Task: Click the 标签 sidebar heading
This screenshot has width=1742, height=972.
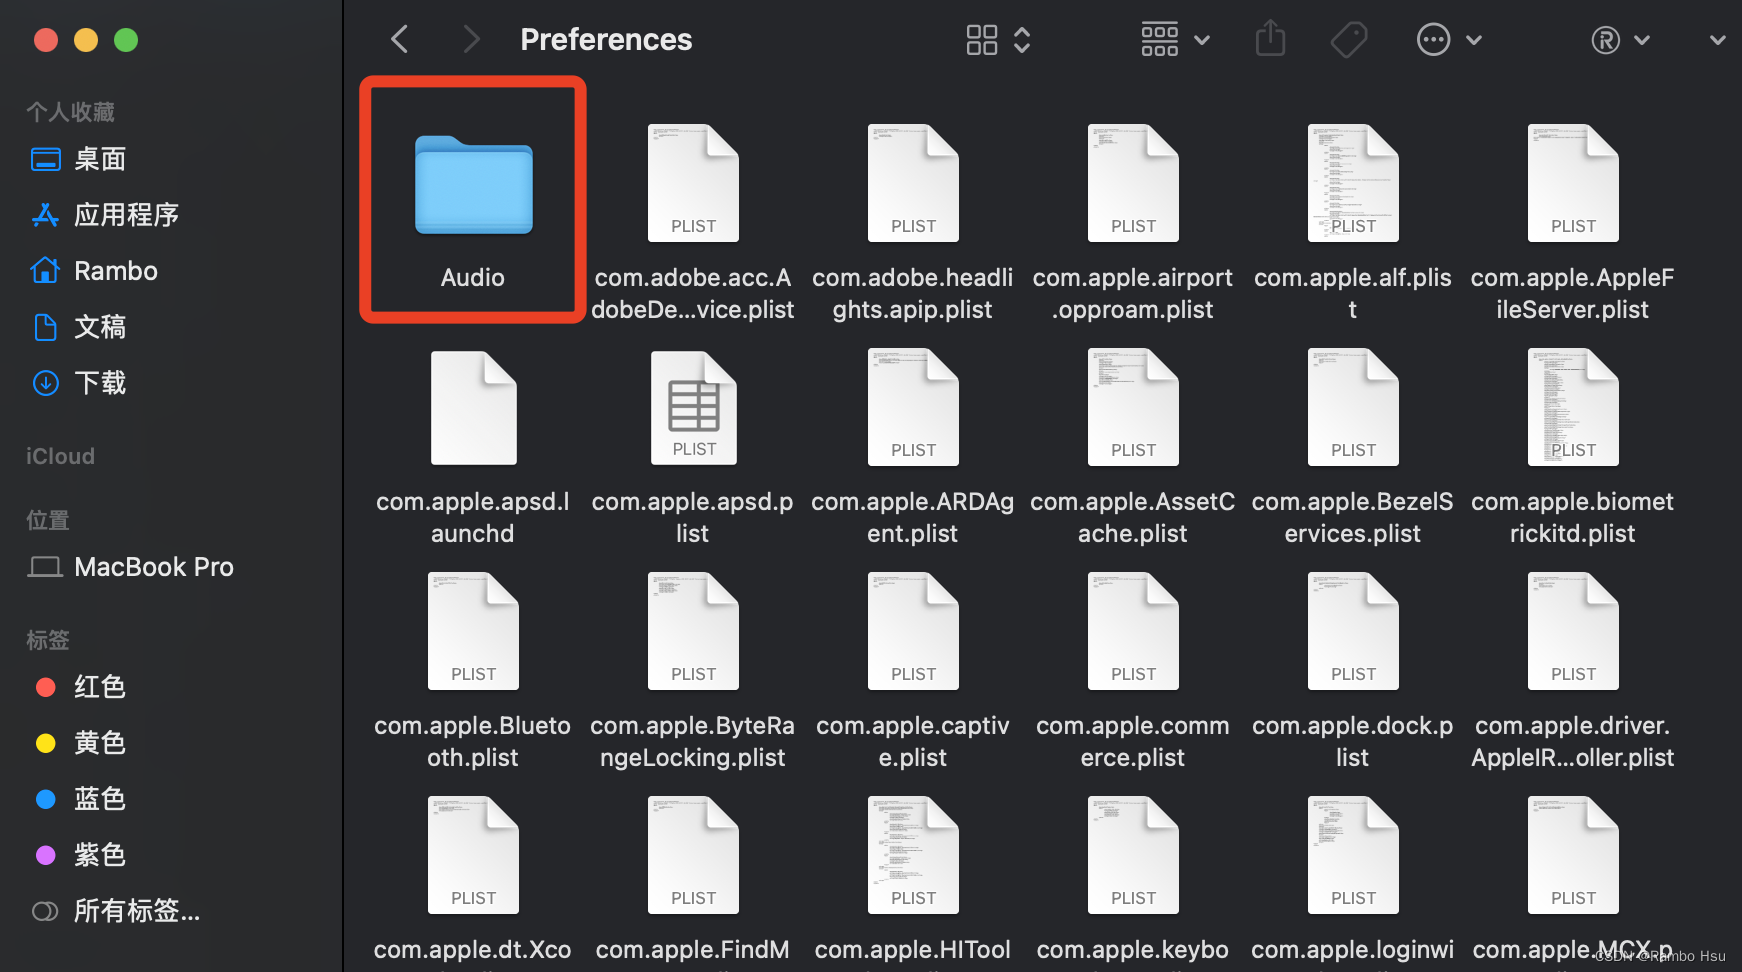Action: tap(47, 640)
